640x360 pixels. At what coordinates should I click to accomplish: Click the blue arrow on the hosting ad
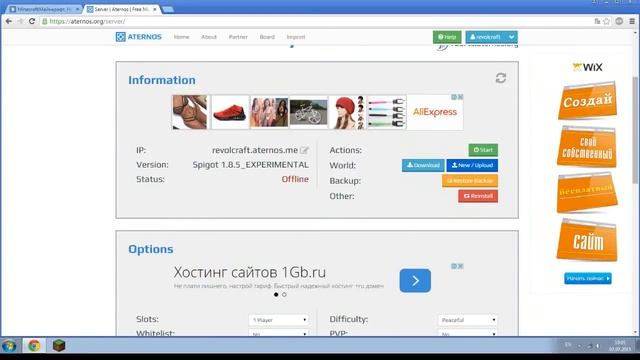415,280
